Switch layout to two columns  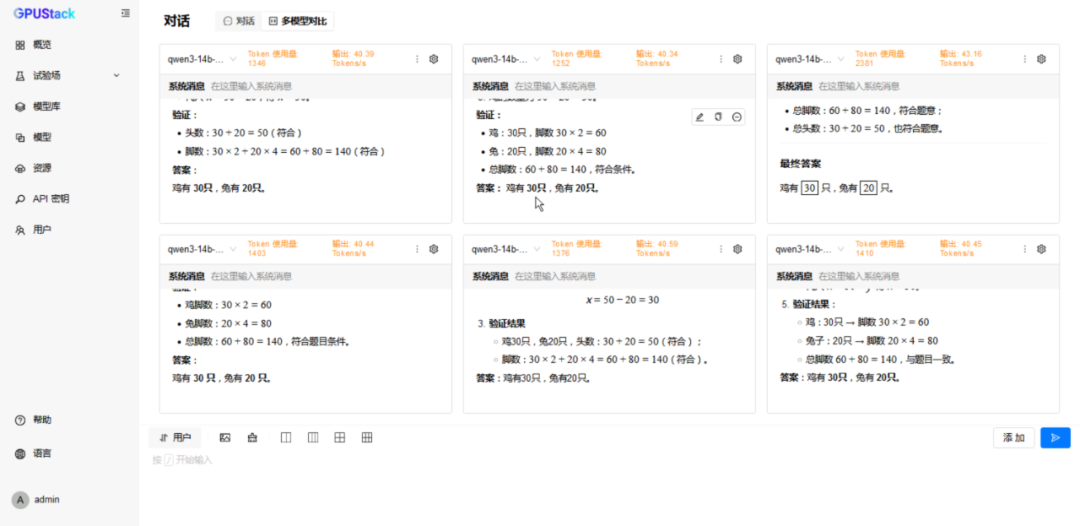287,438
